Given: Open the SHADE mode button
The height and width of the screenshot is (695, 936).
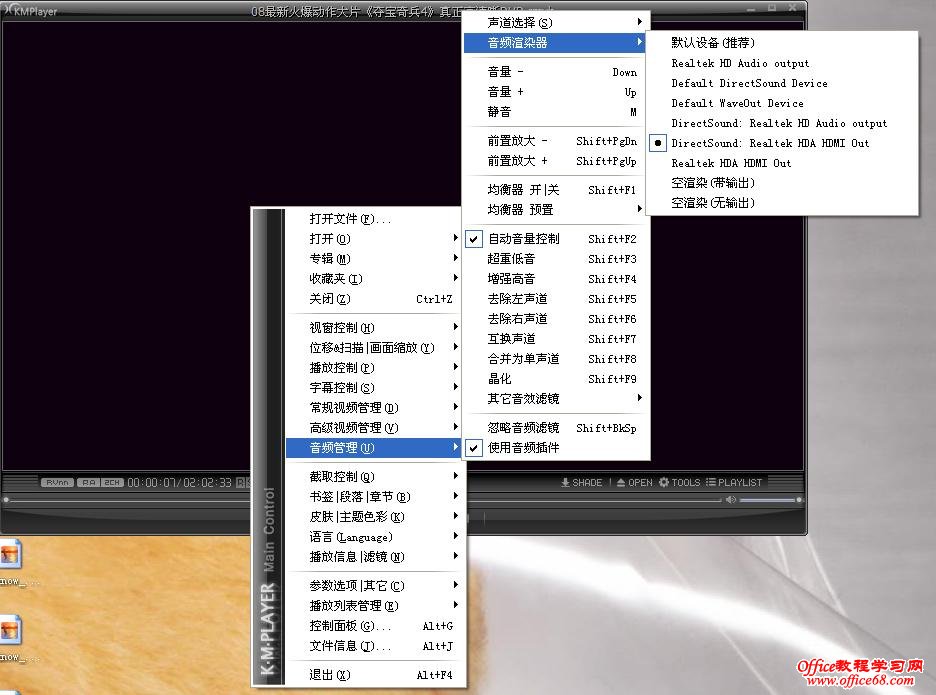Looking at the screenshot, I should point(581,482).
